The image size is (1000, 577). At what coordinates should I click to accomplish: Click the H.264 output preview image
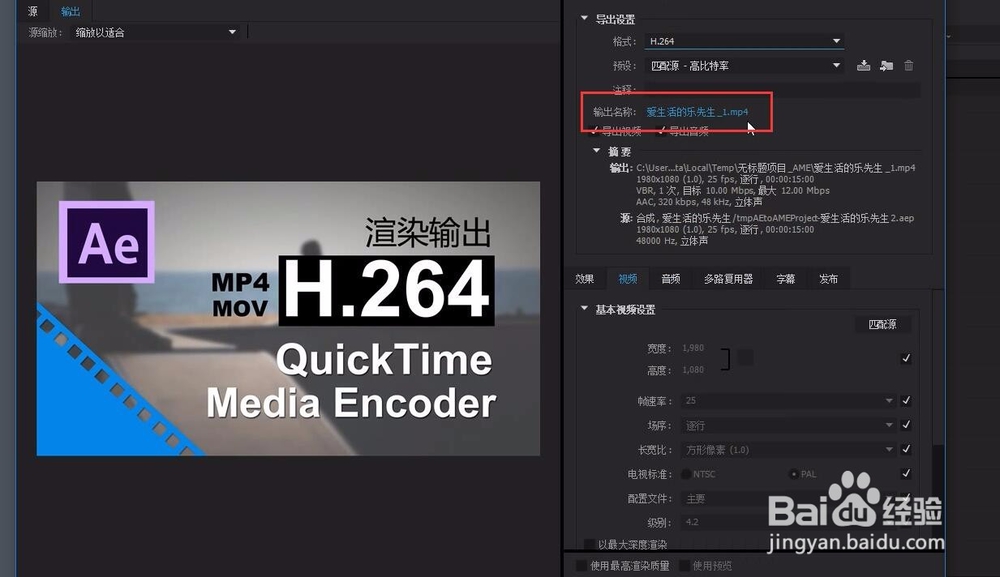288,319
